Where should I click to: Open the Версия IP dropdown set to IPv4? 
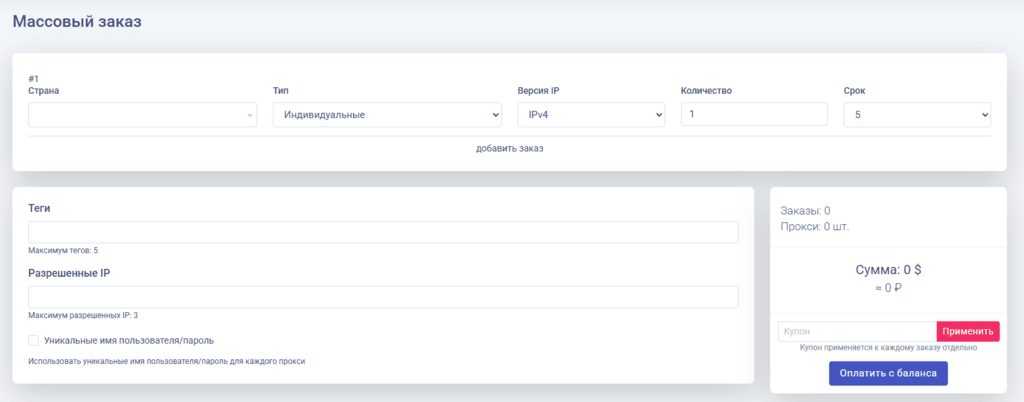[590, 115]
